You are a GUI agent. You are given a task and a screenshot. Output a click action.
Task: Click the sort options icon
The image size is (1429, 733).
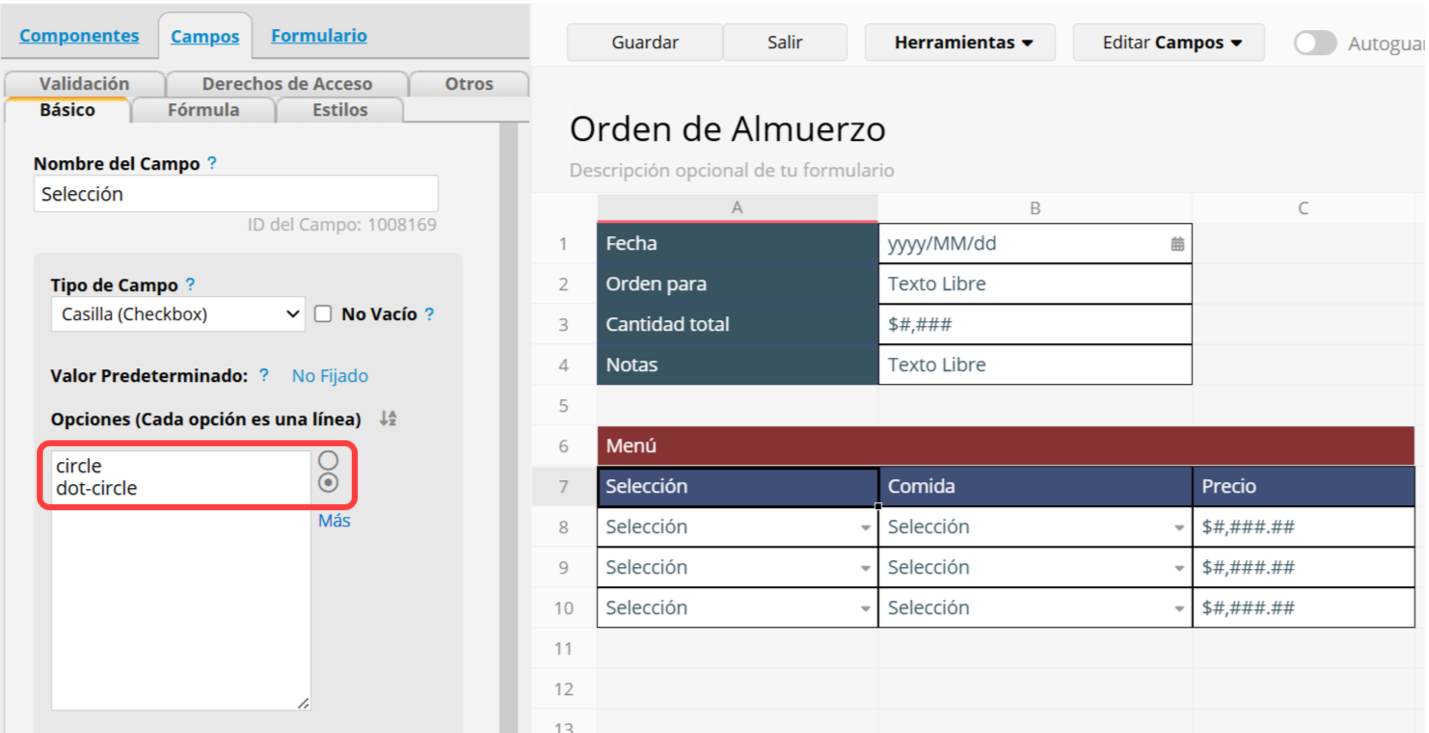388,419
